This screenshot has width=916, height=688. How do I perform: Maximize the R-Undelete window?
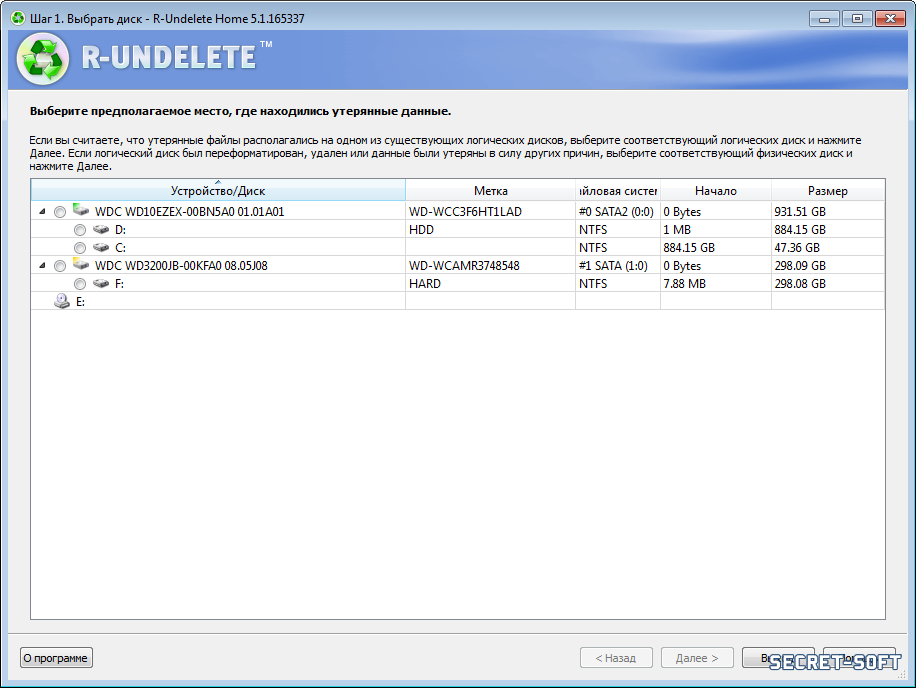tap(857, 19)
